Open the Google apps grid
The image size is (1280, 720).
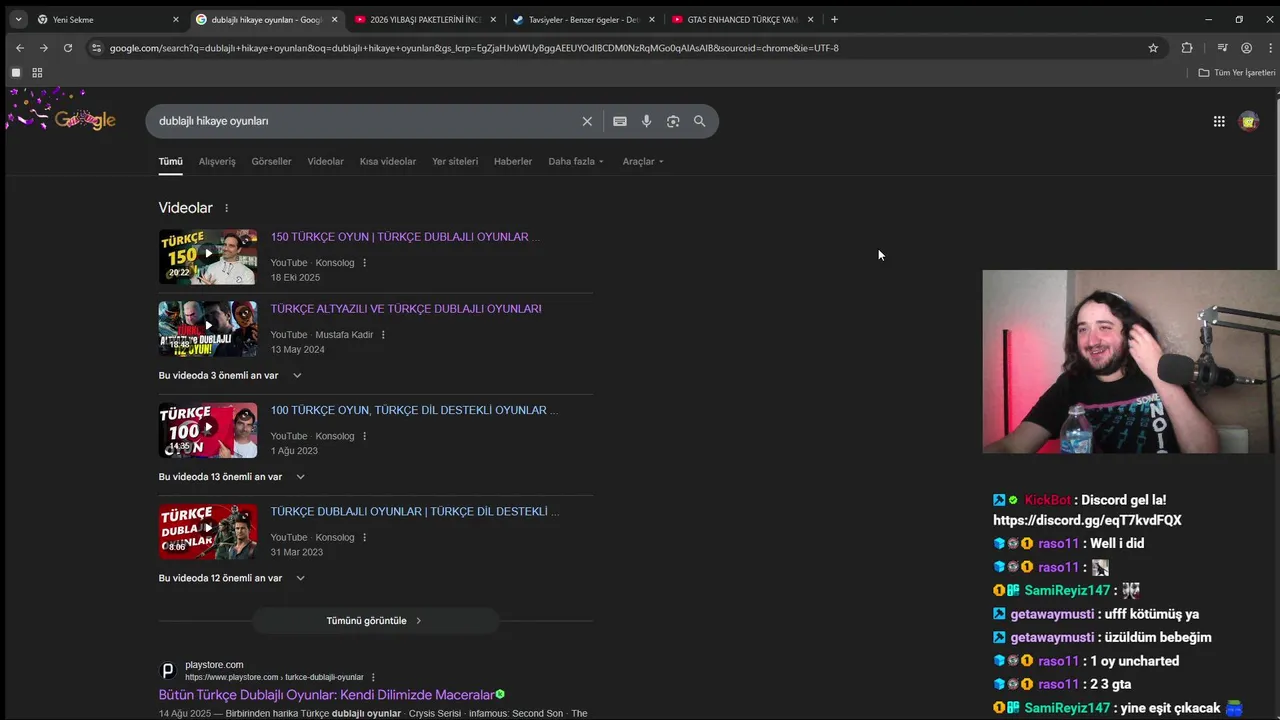tap(1219, 121)
